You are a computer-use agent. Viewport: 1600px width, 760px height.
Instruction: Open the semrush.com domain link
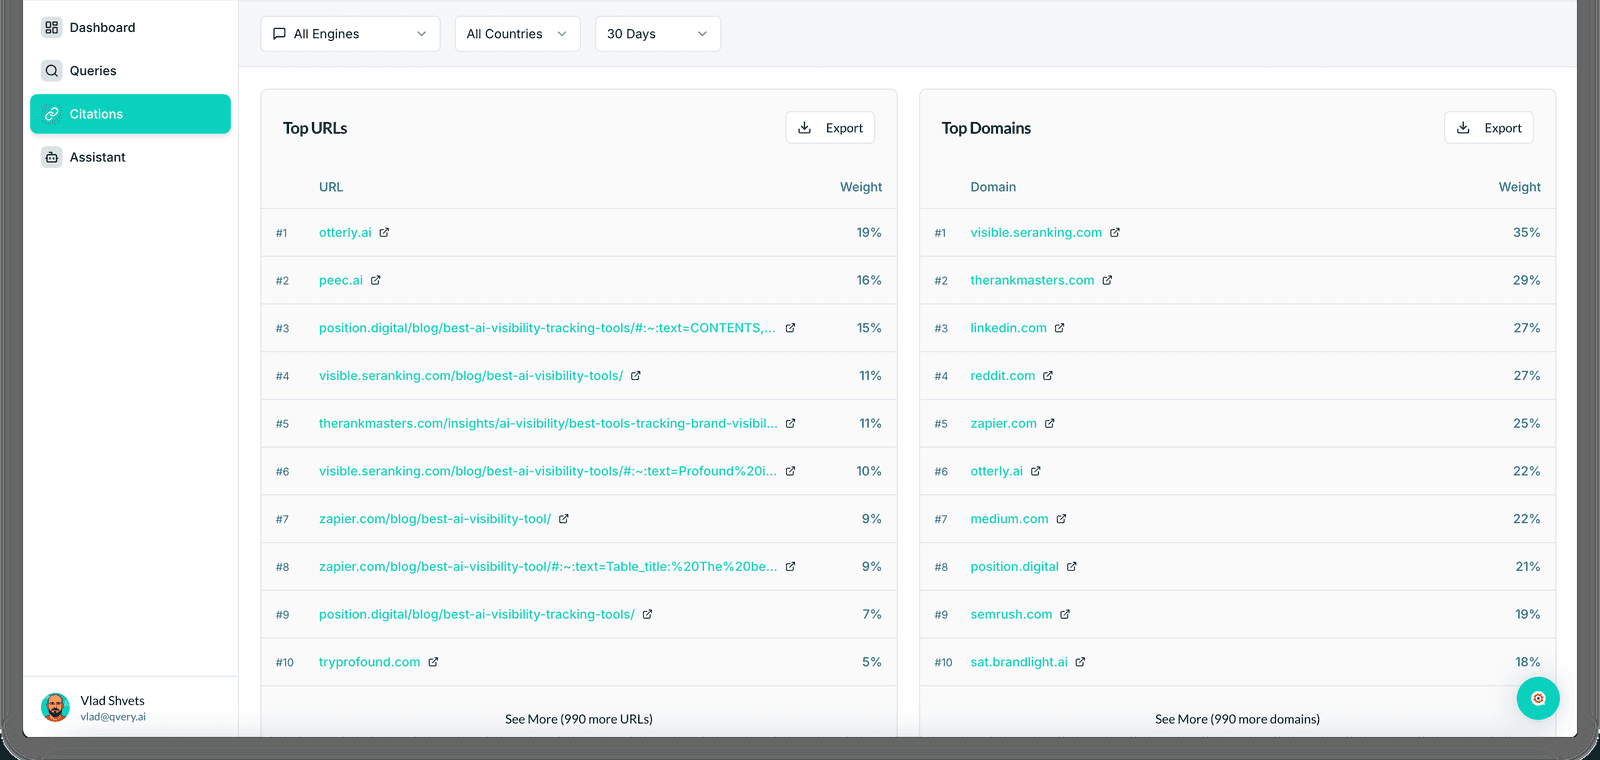(1011, 614)
